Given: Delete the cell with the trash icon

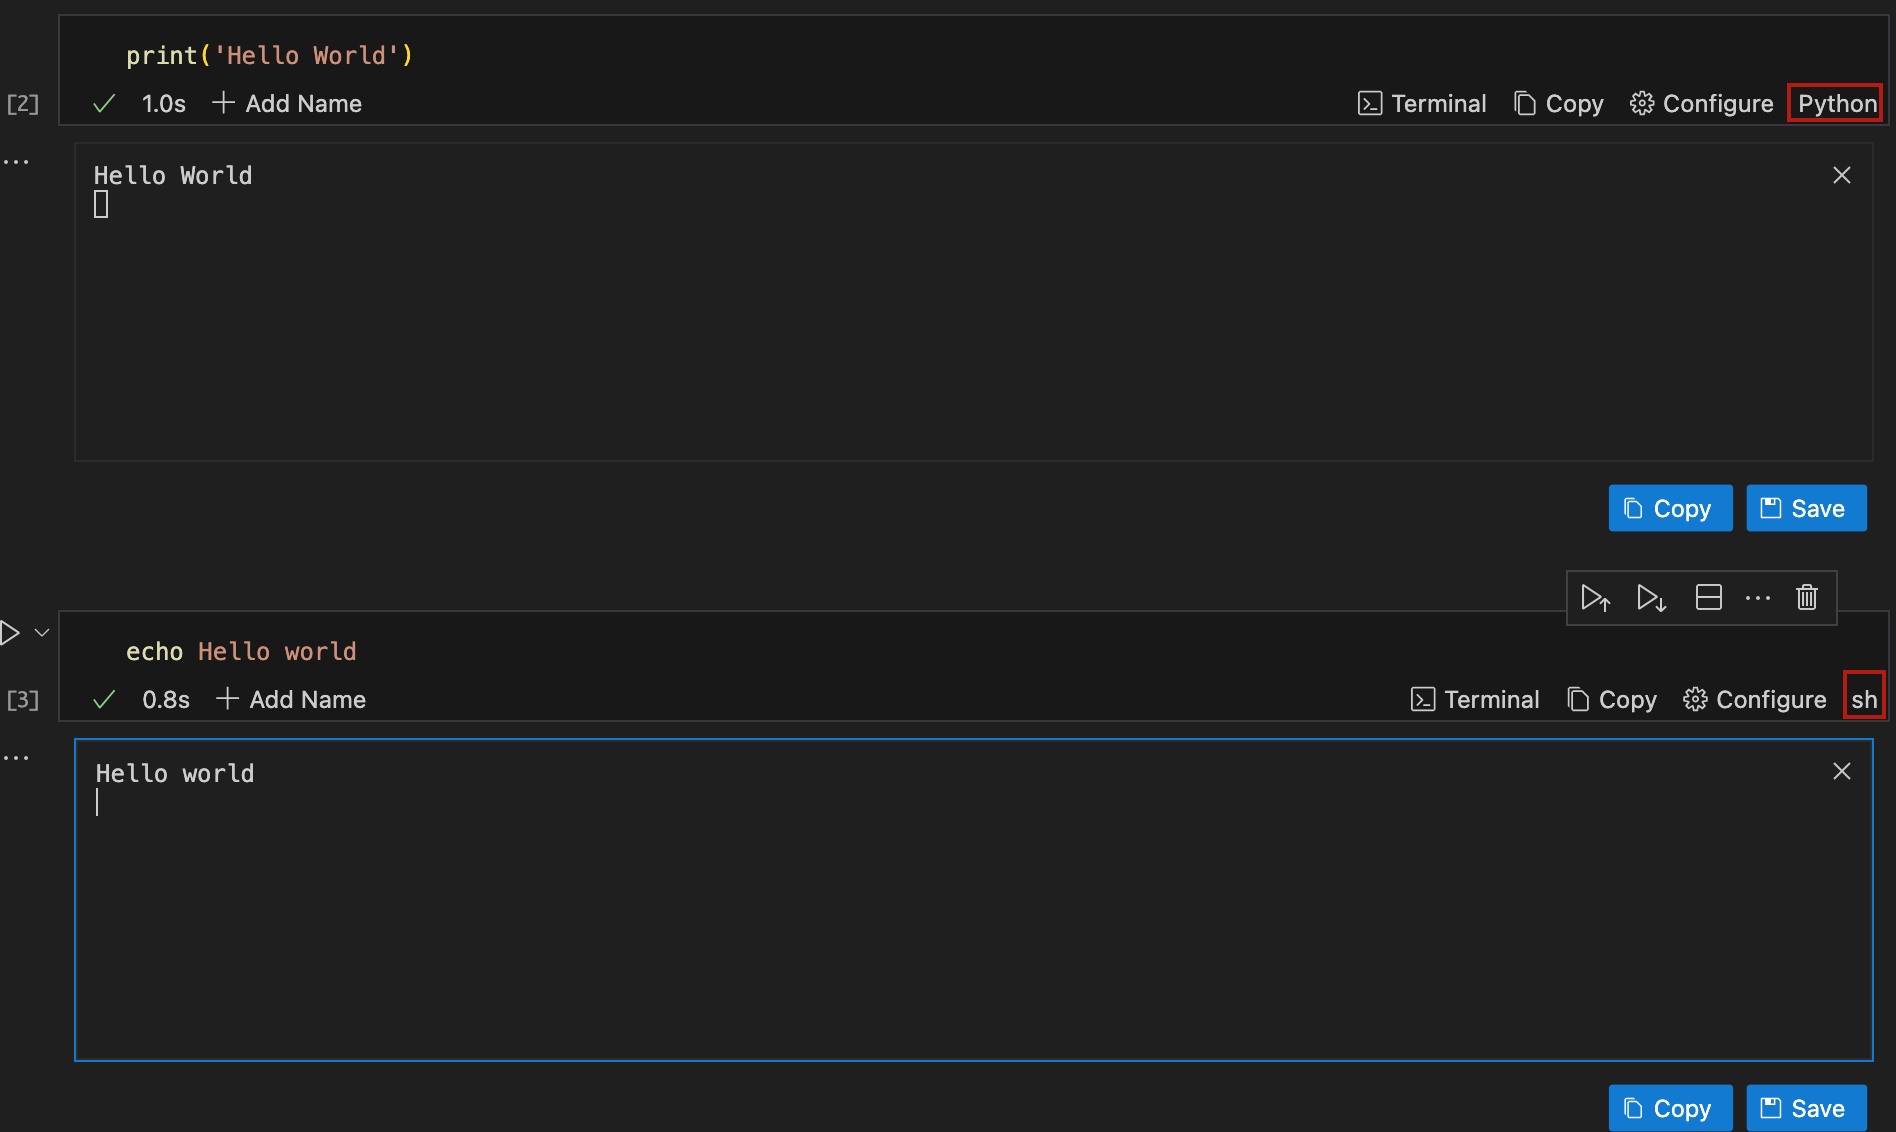Looking at the screenshot, I should pos(1806,598).
